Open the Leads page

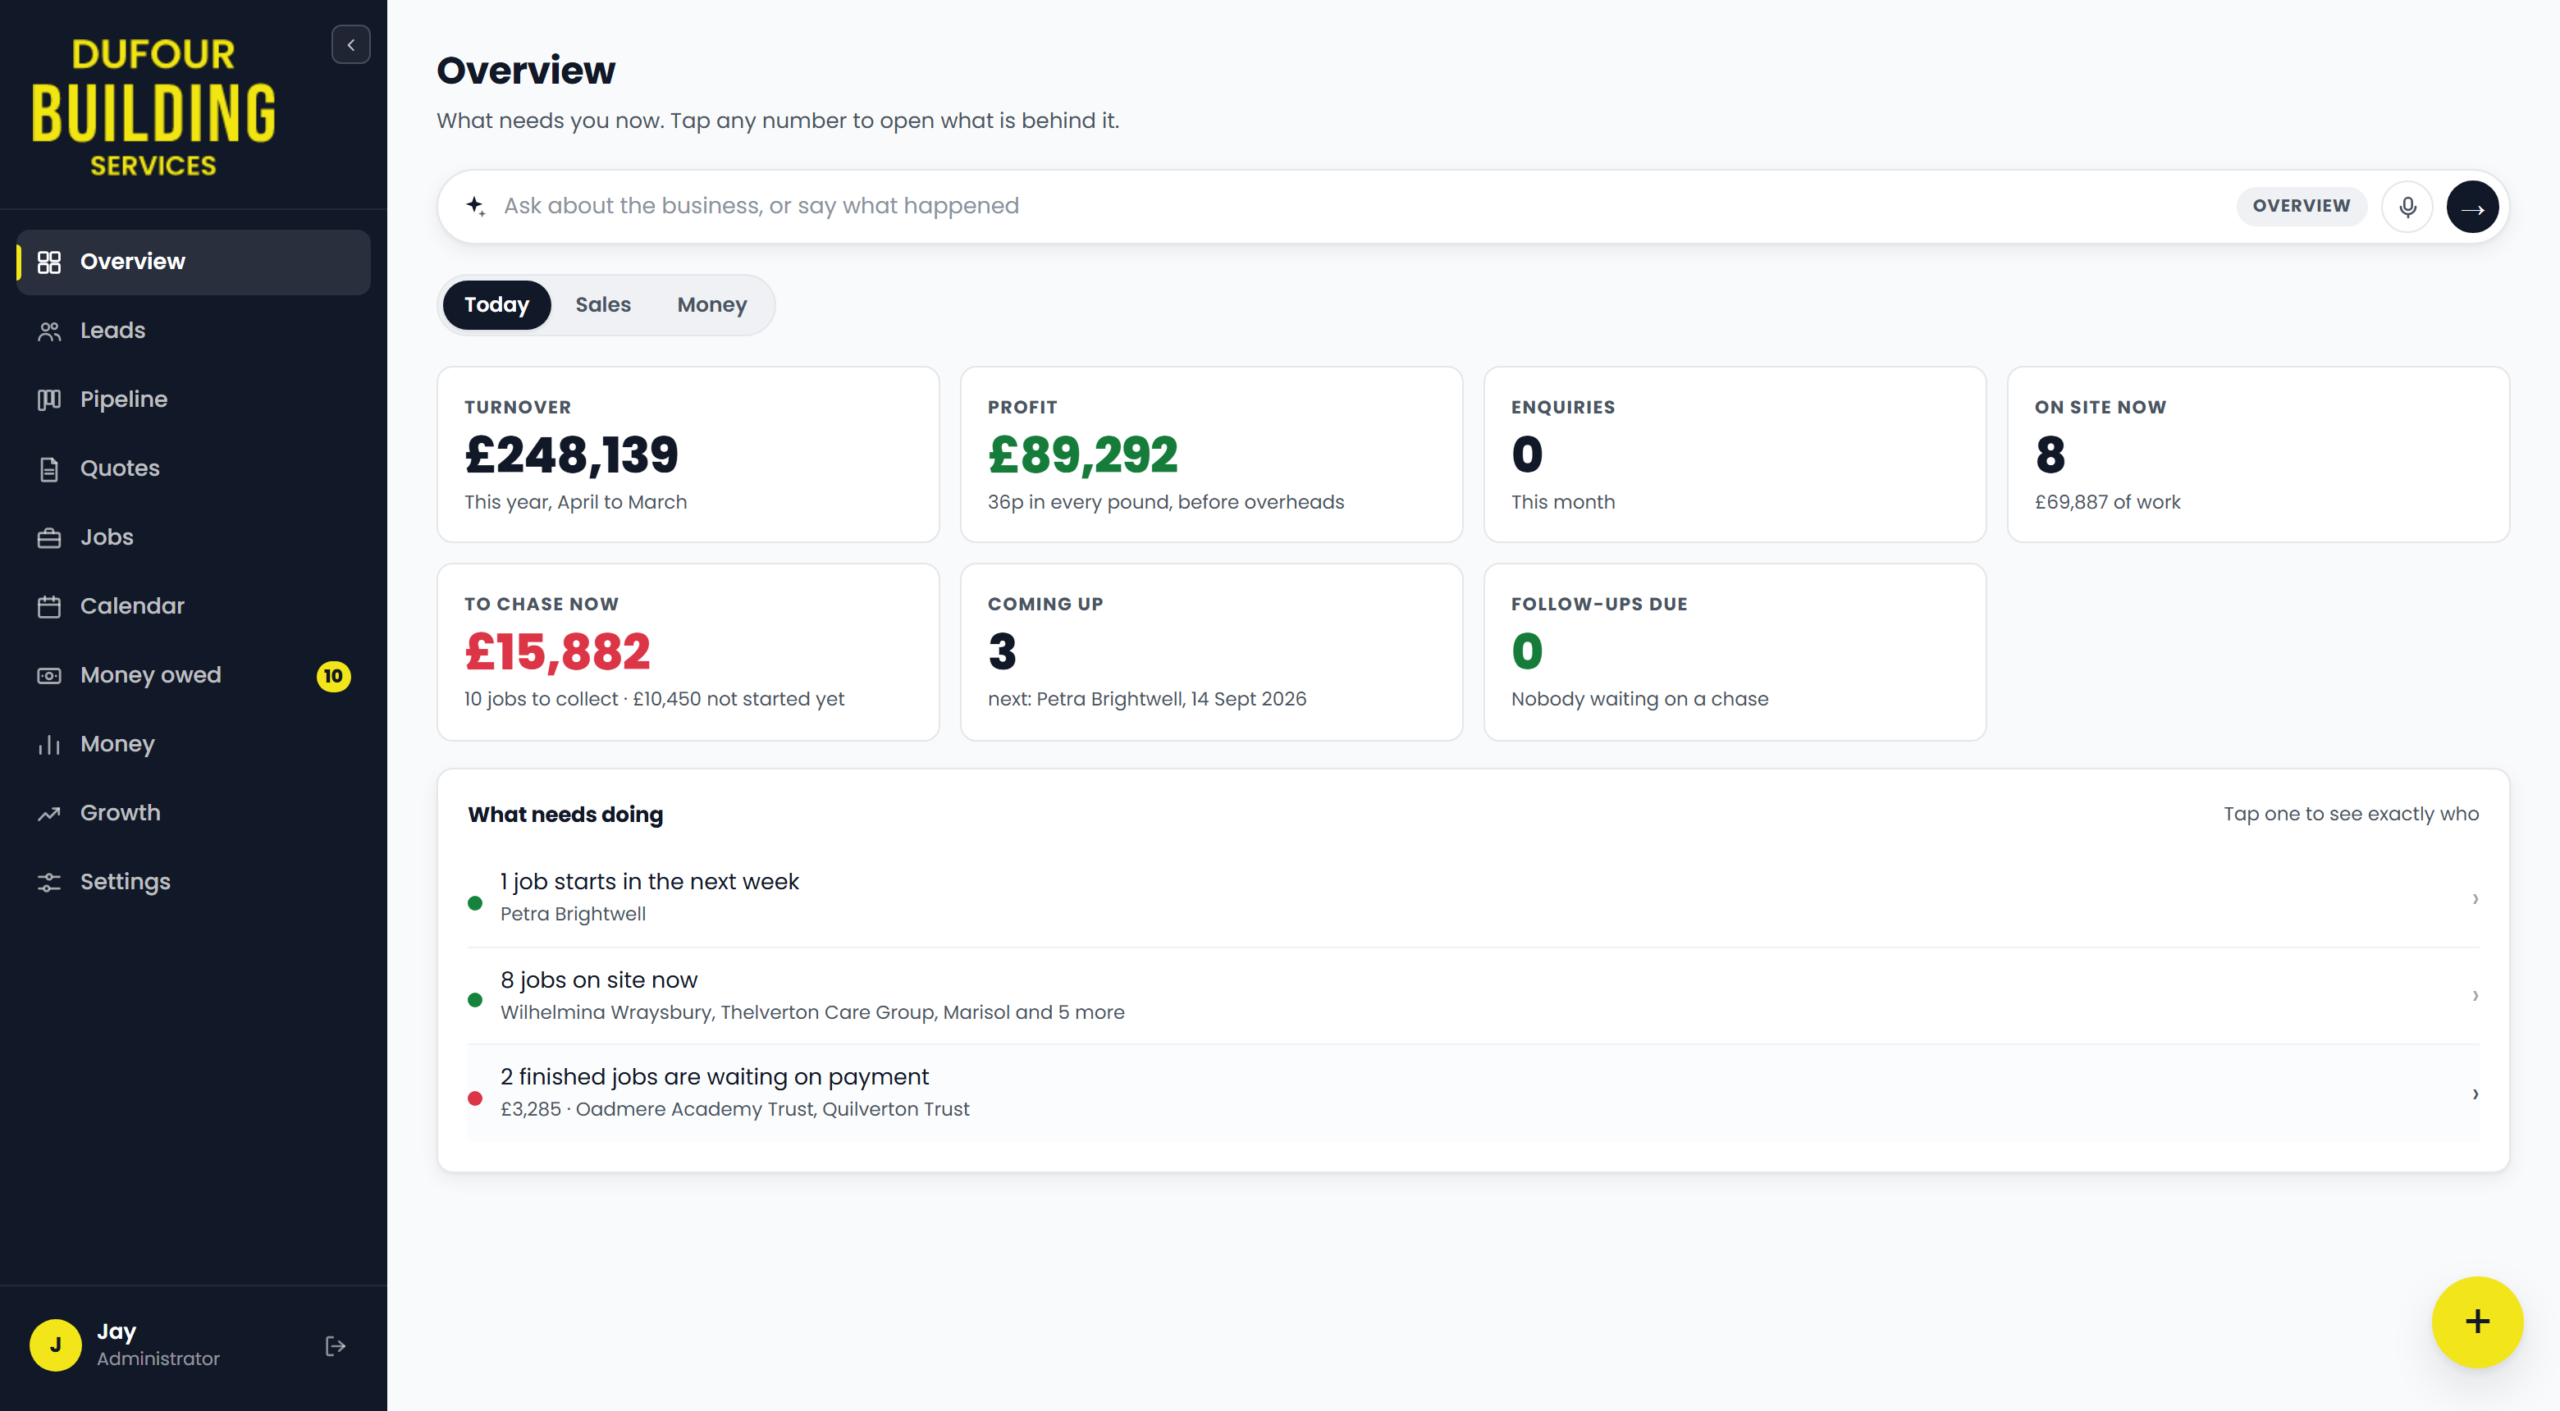coord(193,331)
